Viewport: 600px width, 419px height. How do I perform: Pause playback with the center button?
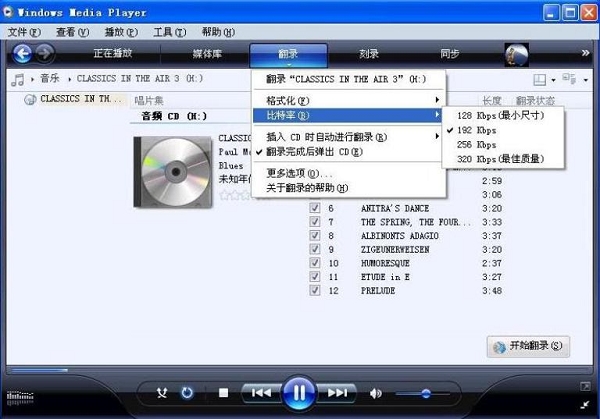tap(298, 392)
